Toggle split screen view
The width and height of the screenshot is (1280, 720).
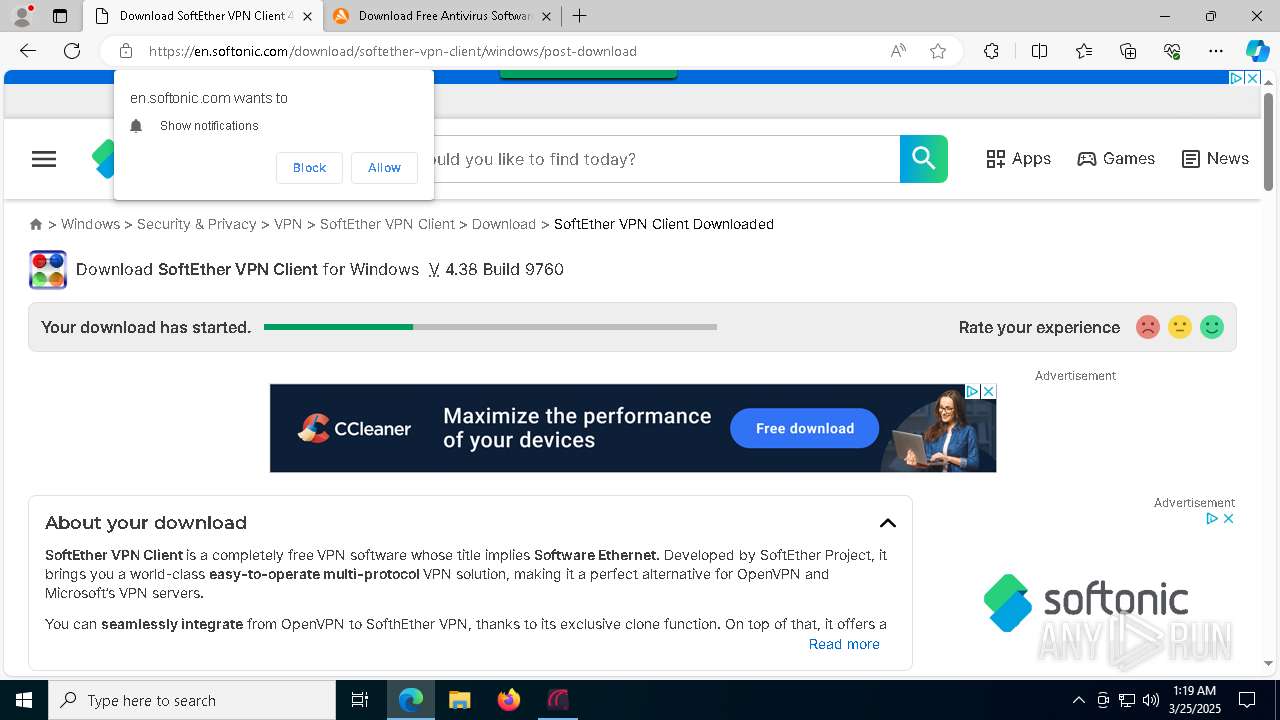tap(1039, 51)
